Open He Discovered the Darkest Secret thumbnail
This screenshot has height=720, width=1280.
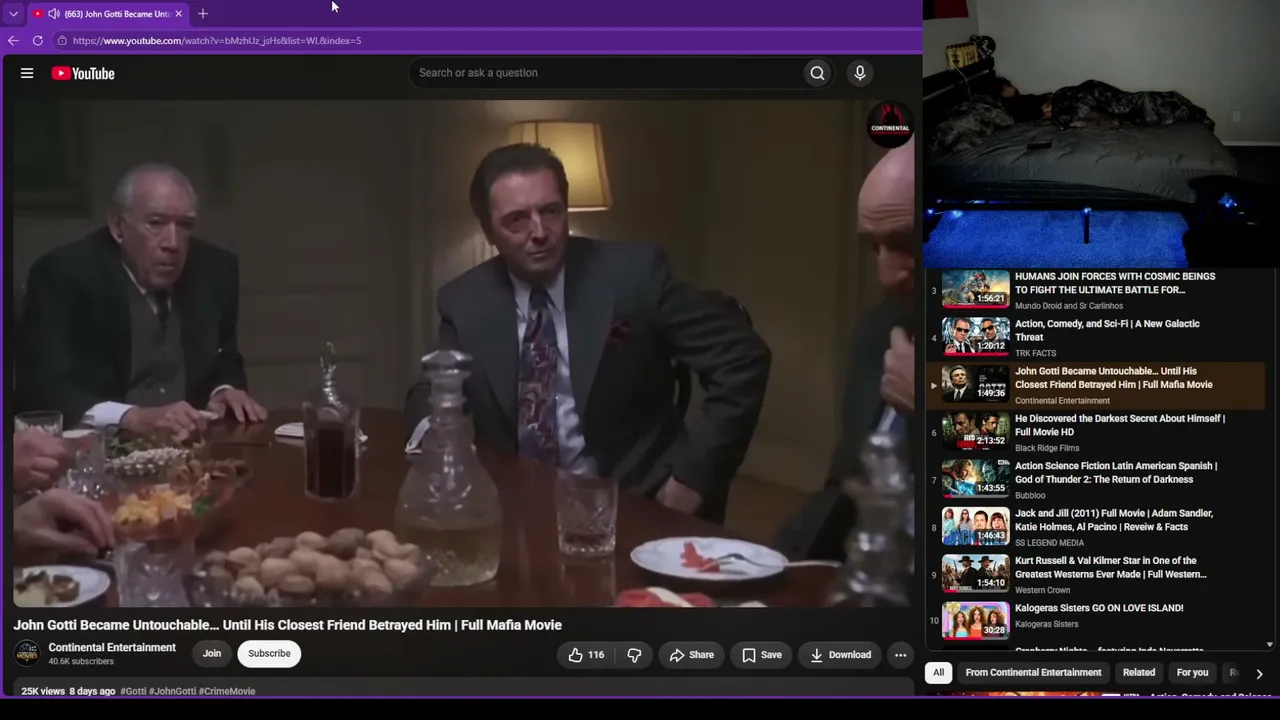pyautogui.click(x=976, y=432)
